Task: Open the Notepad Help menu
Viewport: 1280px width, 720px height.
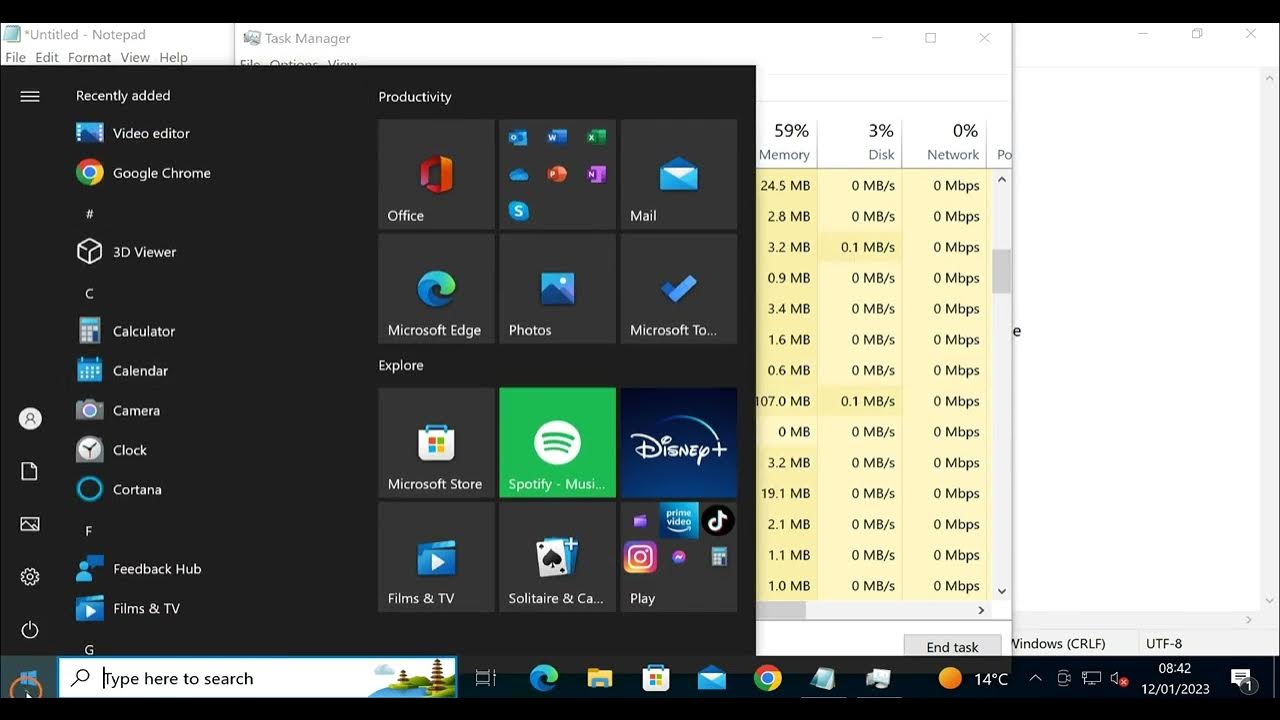Action: pyautogui.click(x=173, y=57)
